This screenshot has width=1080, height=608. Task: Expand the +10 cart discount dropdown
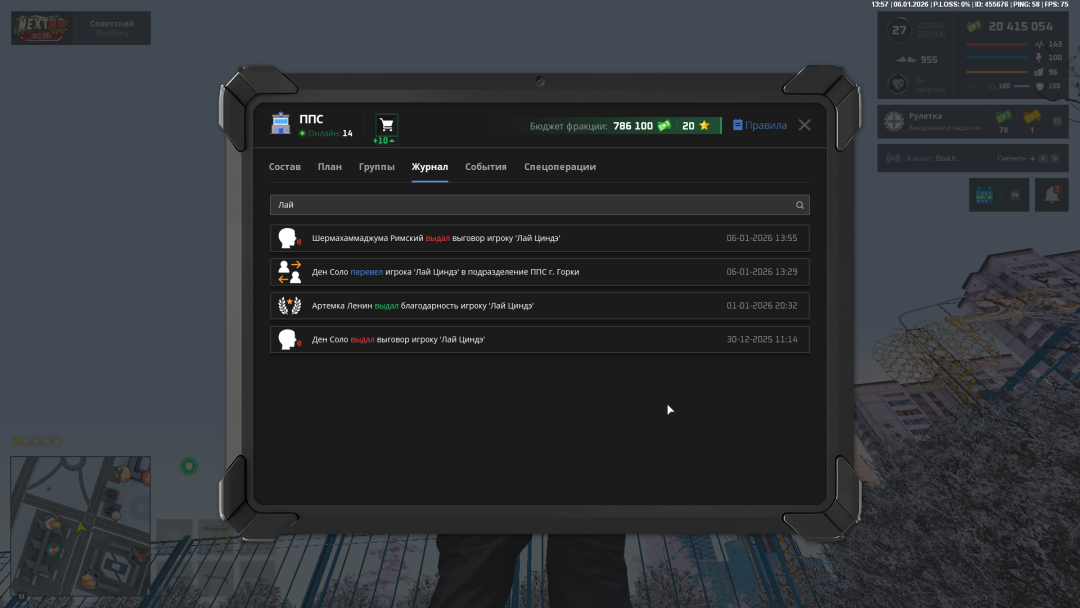(385, 140)
